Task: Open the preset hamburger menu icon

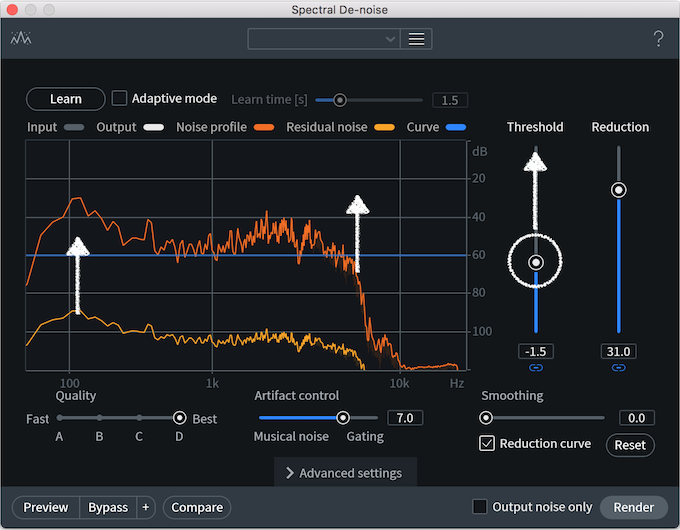Action: pos(416,39)
